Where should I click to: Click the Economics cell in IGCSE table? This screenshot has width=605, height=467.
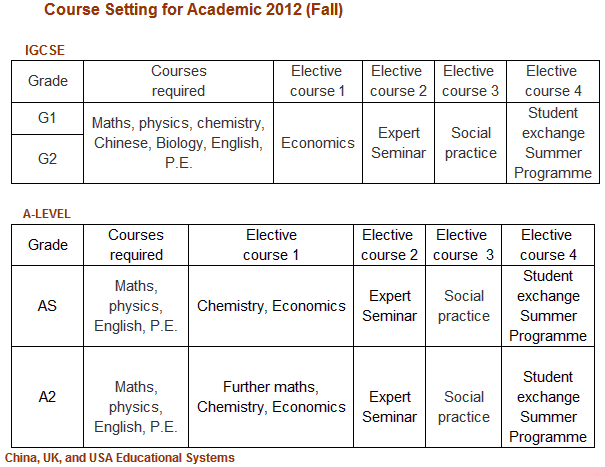coord(317,143)
